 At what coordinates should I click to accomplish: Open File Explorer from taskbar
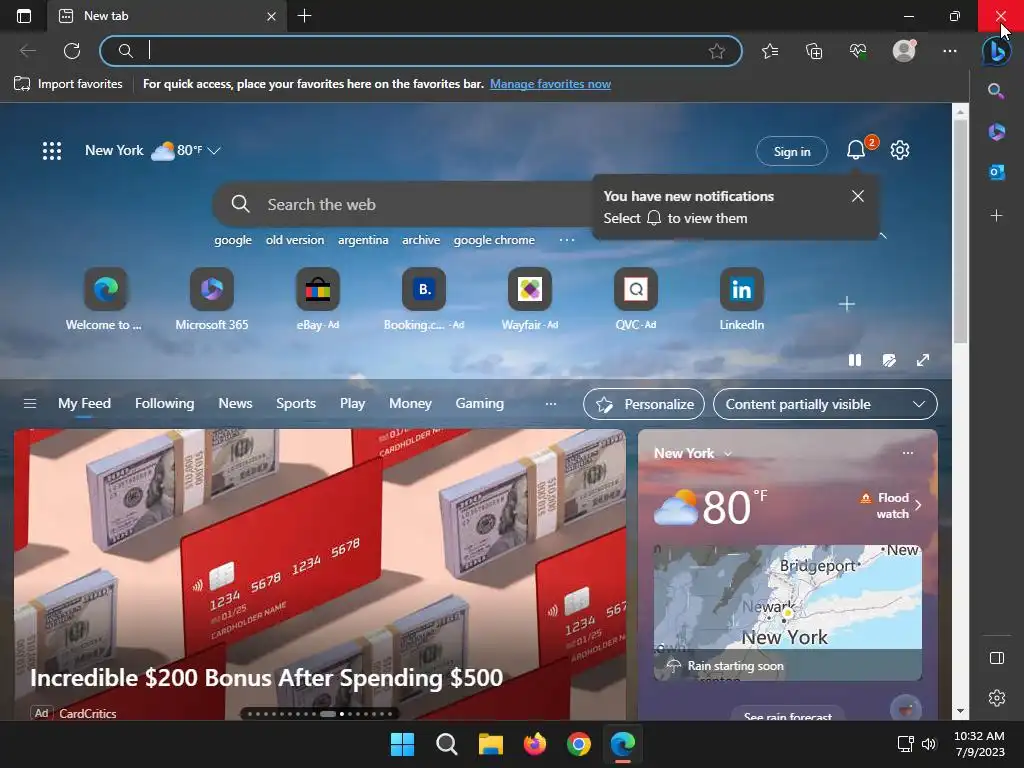pos(490,744)
